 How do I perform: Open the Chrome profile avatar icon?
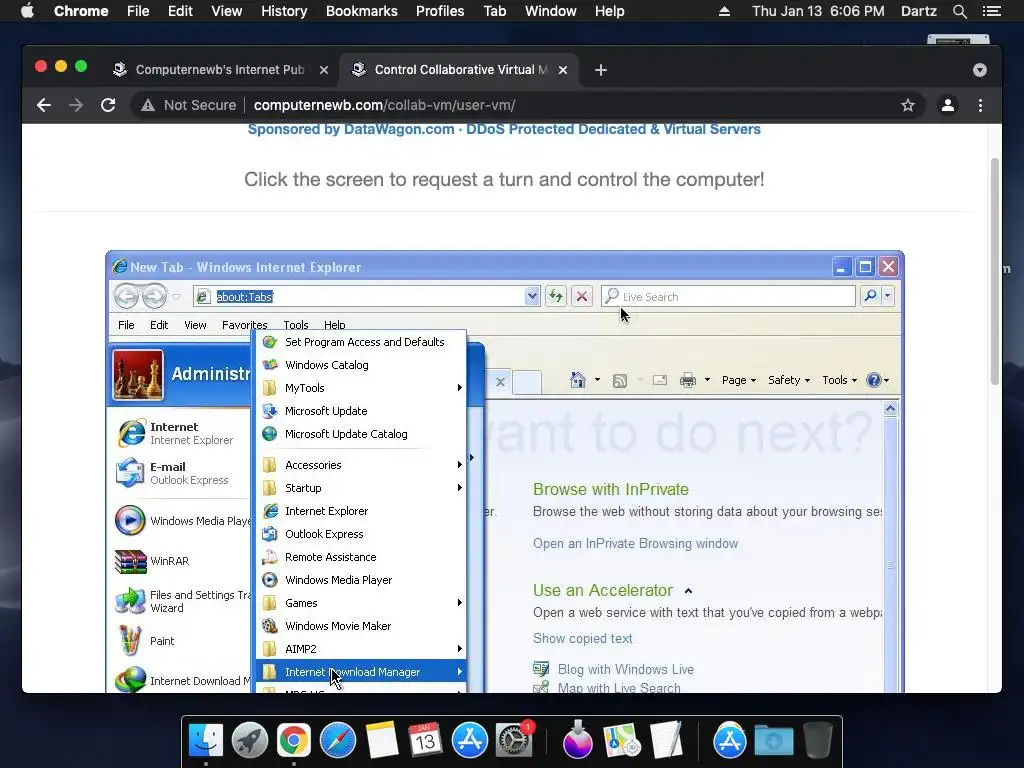pyautogui.click(x=948, y=105)
